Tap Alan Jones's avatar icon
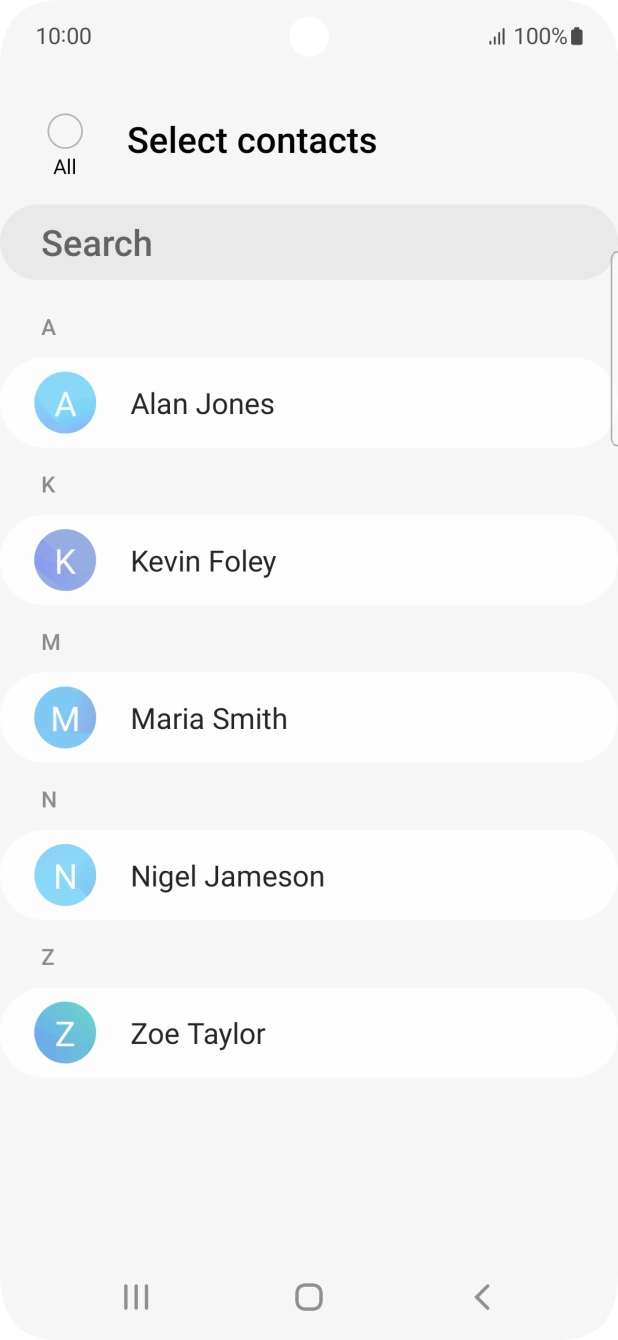Viewport: 618px width, 1340px height. tap(65, 403)
